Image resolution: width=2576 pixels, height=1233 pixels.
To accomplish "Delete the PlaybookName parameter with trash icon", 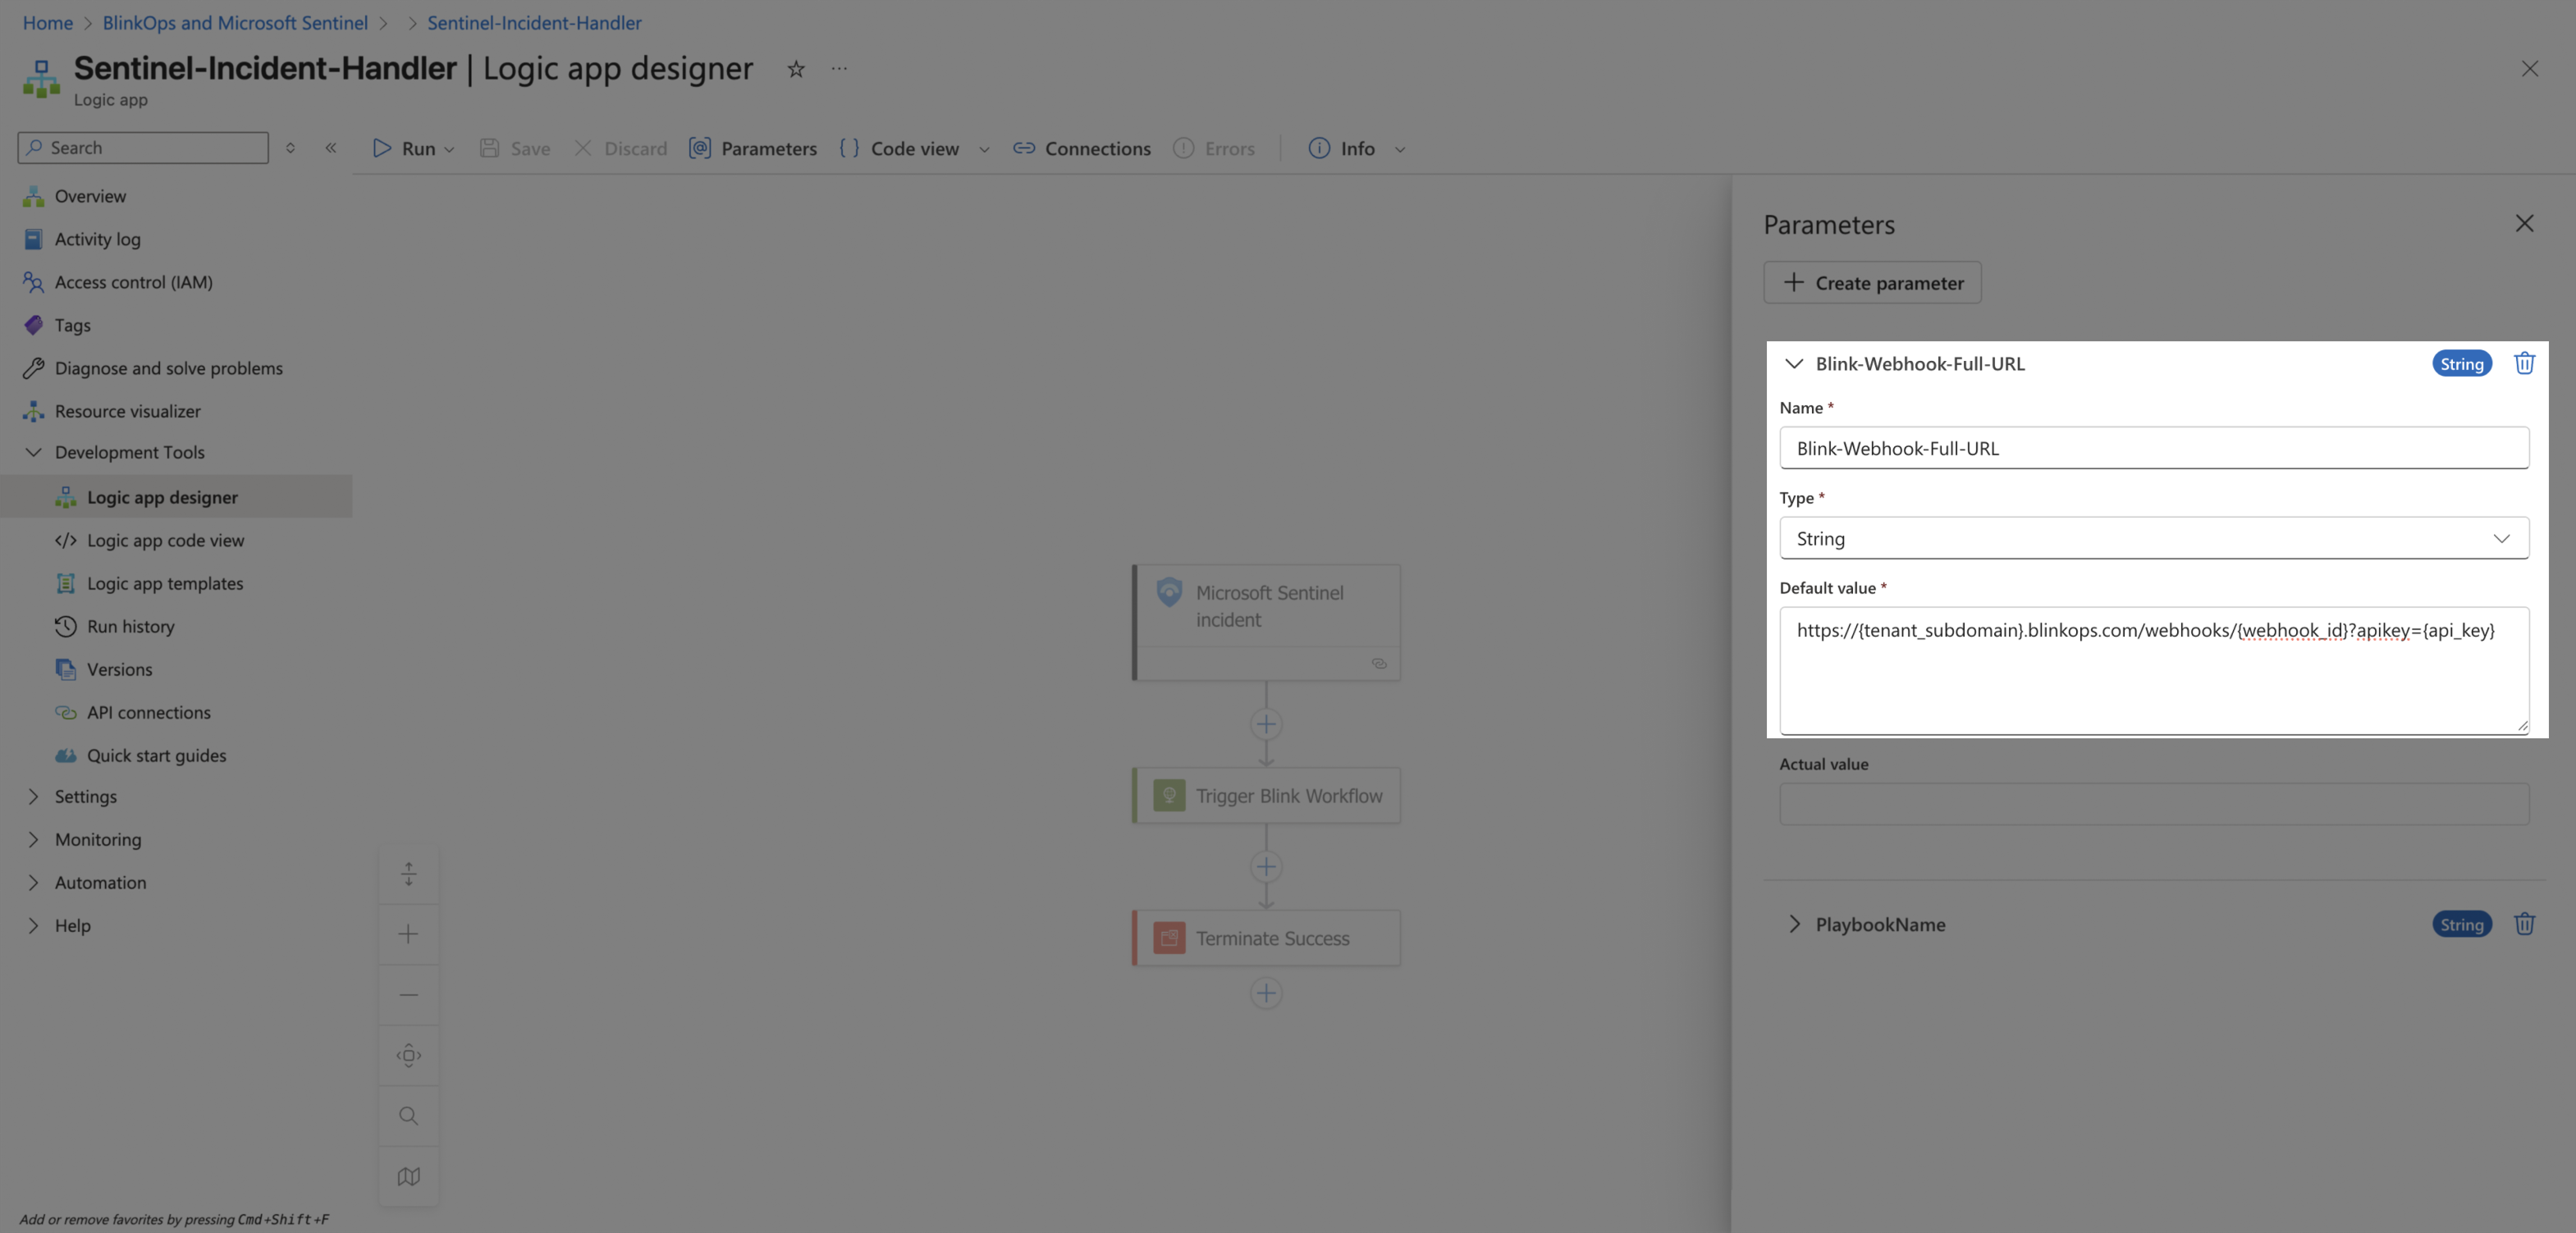I will (x=2524, y=924).
